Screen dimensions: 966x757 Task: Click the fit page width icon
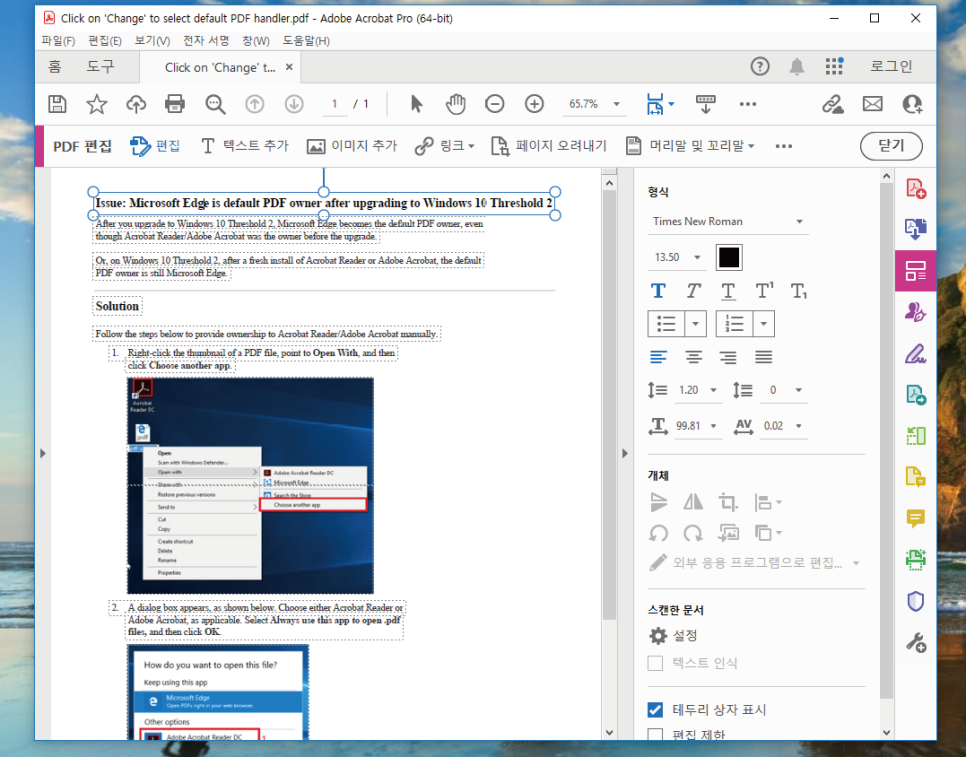coord(655,104)
